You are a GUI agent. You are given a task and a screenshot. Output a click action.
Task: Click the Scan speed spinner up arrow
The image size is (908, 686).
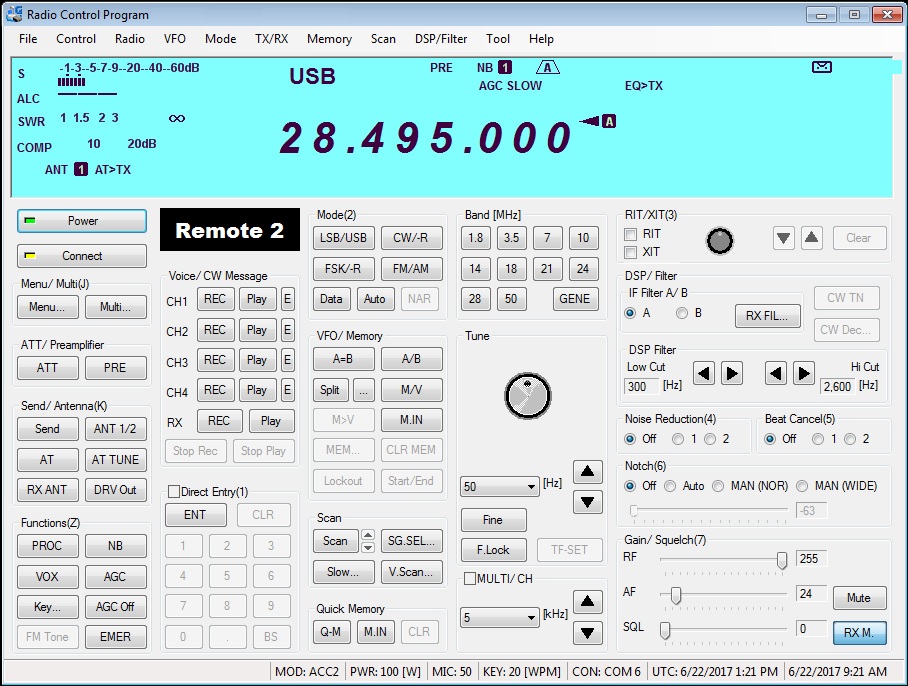368,535
